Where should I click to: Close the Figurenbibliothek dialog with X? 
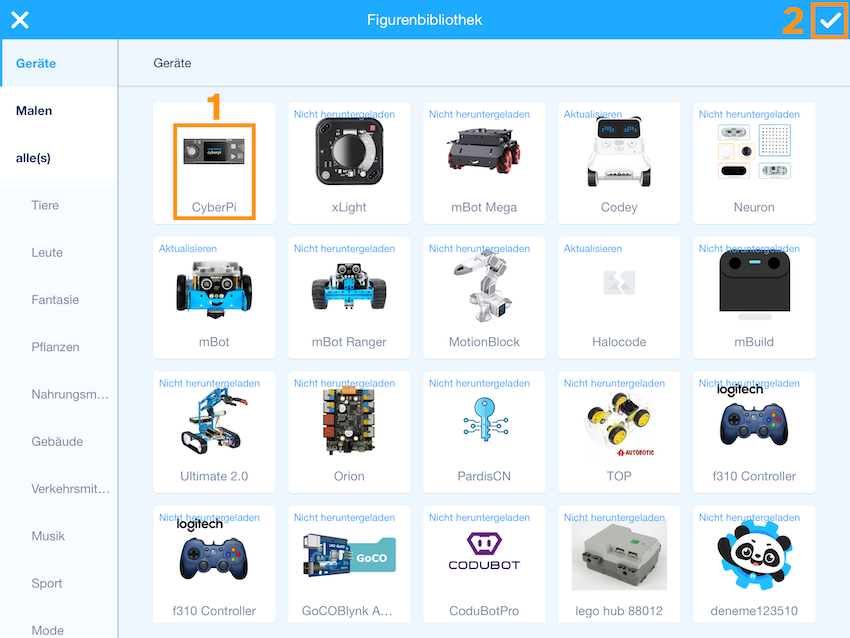pos(20,20)
